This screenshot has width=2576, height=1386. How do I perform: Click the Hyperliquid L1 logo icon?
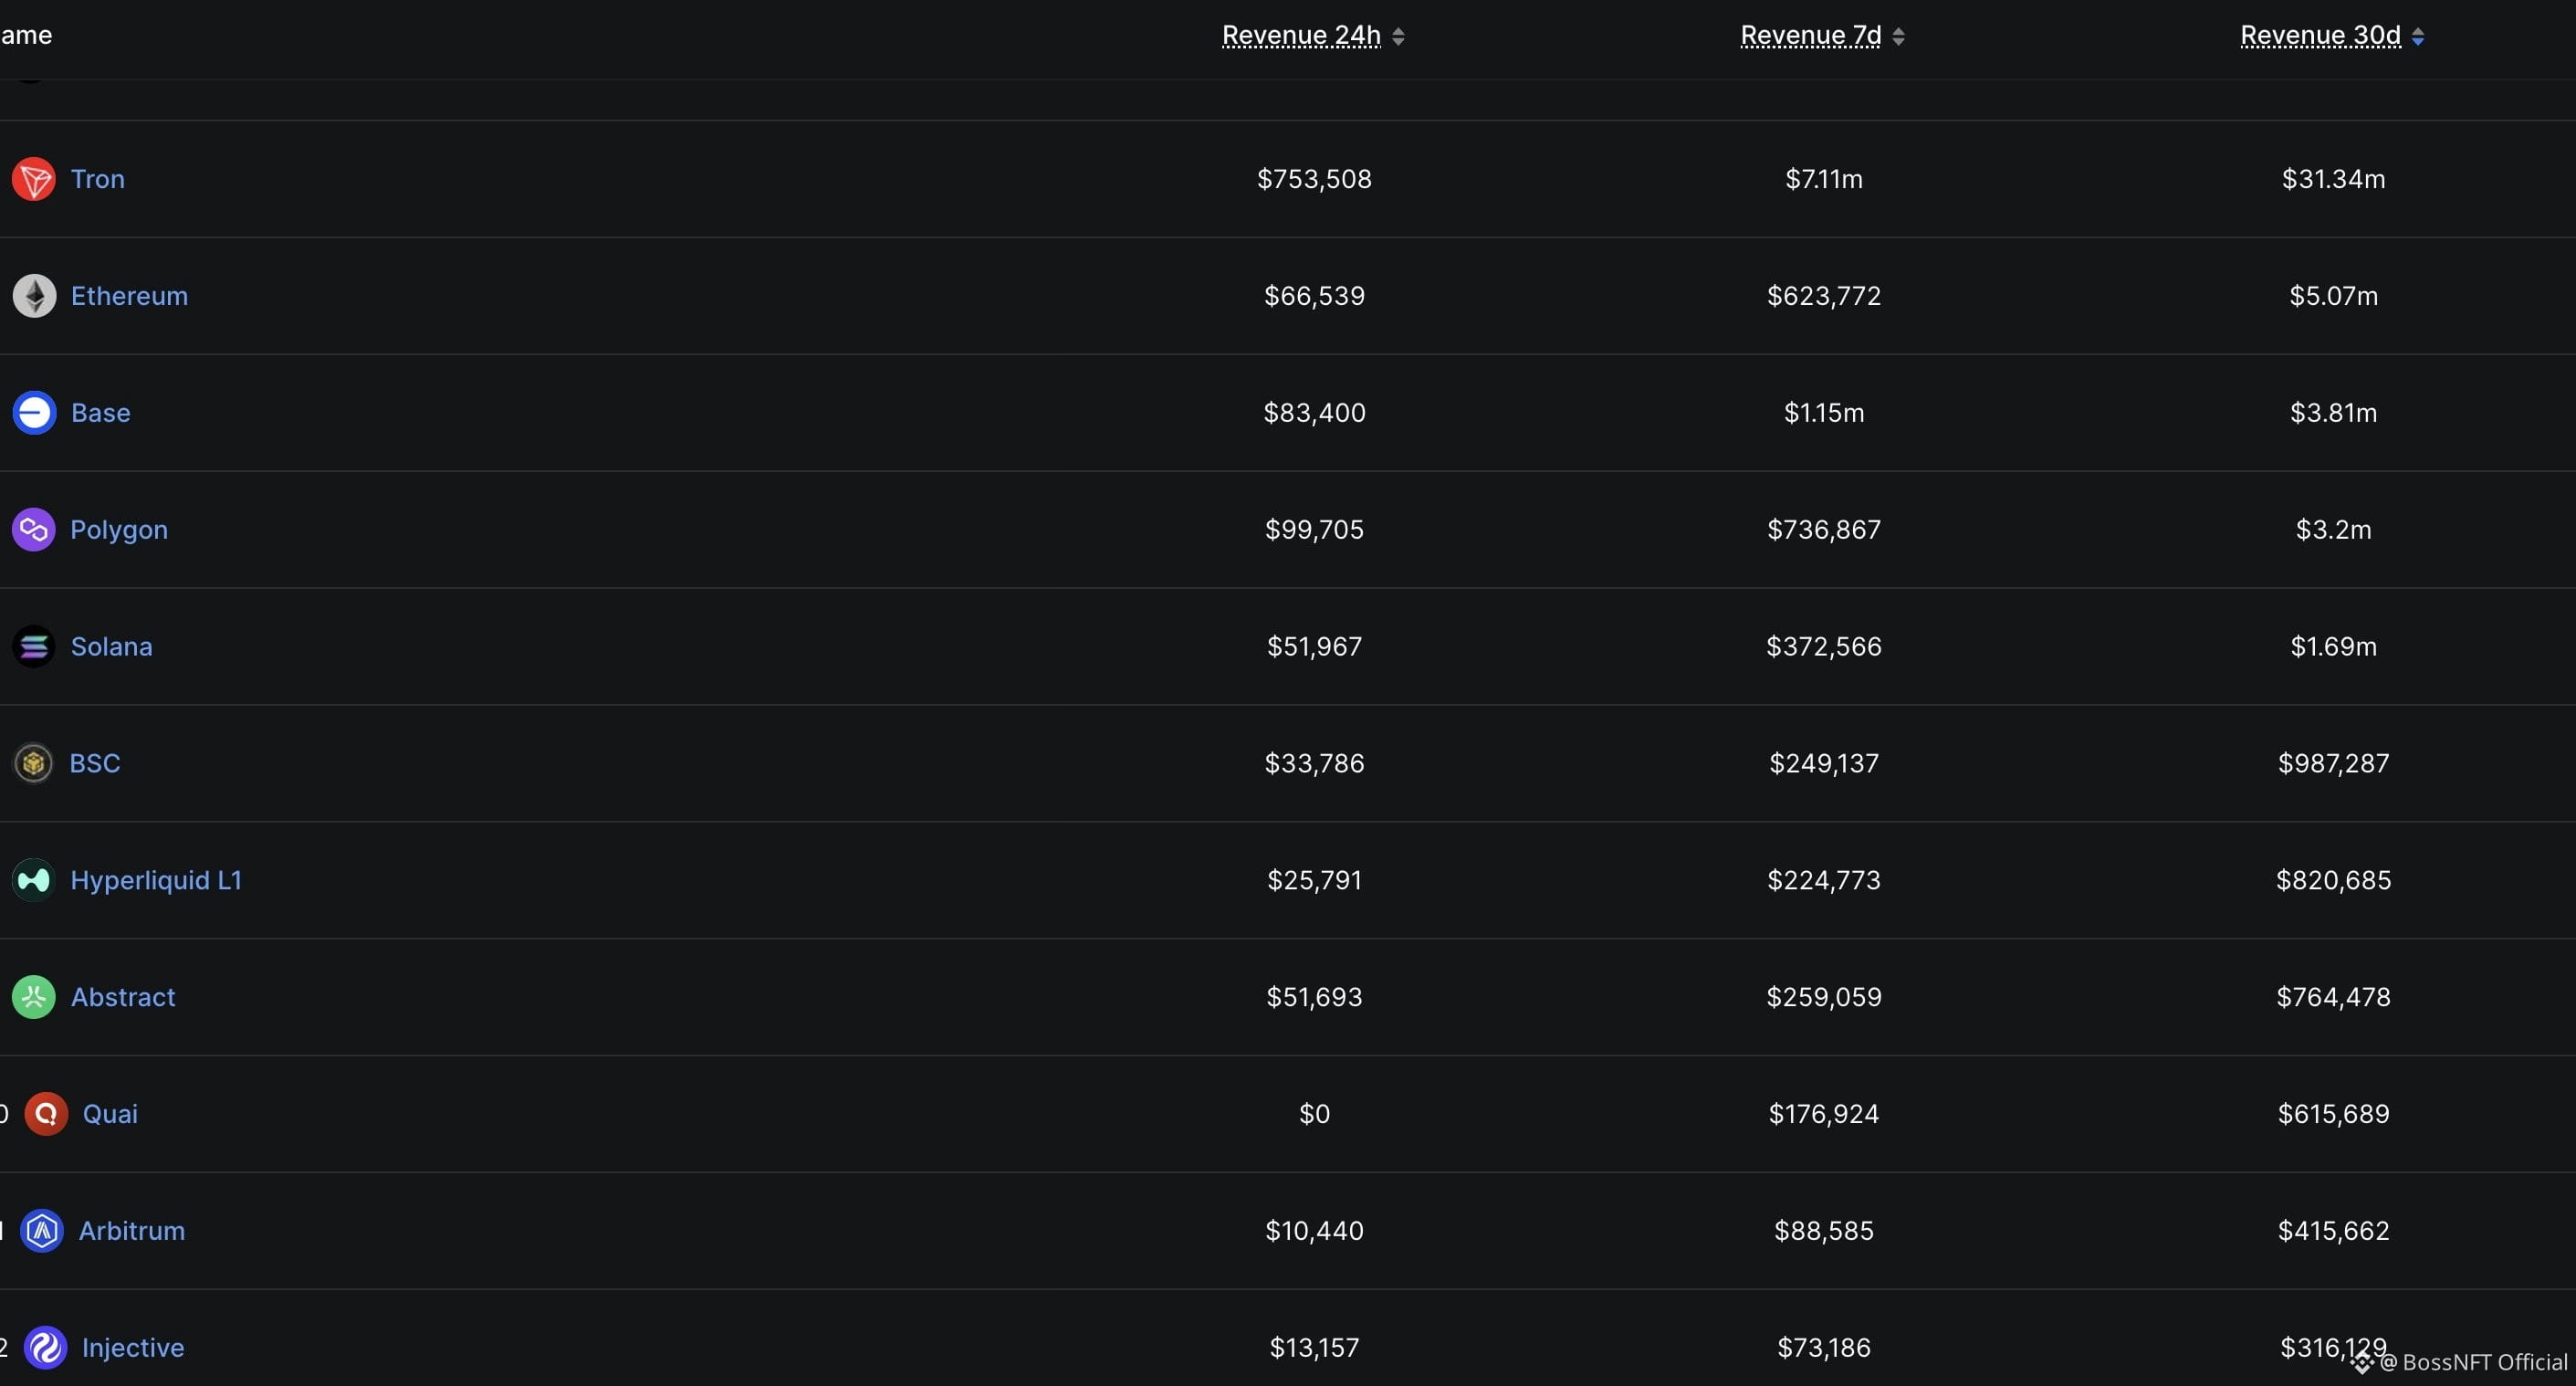point(34,880)
